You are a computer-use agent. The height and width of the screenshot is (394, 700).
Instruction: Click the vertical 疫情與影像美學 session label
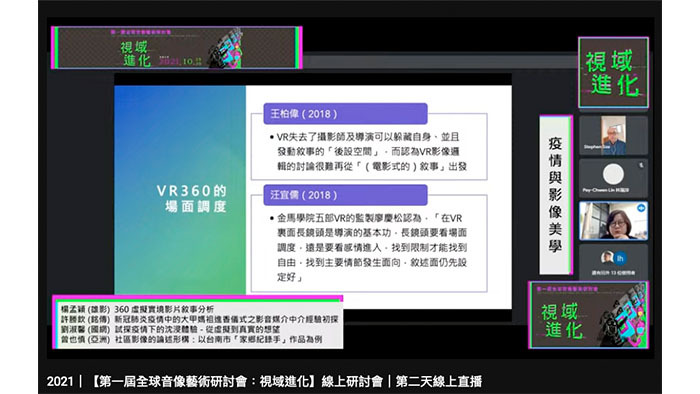[x=555, y=195]
